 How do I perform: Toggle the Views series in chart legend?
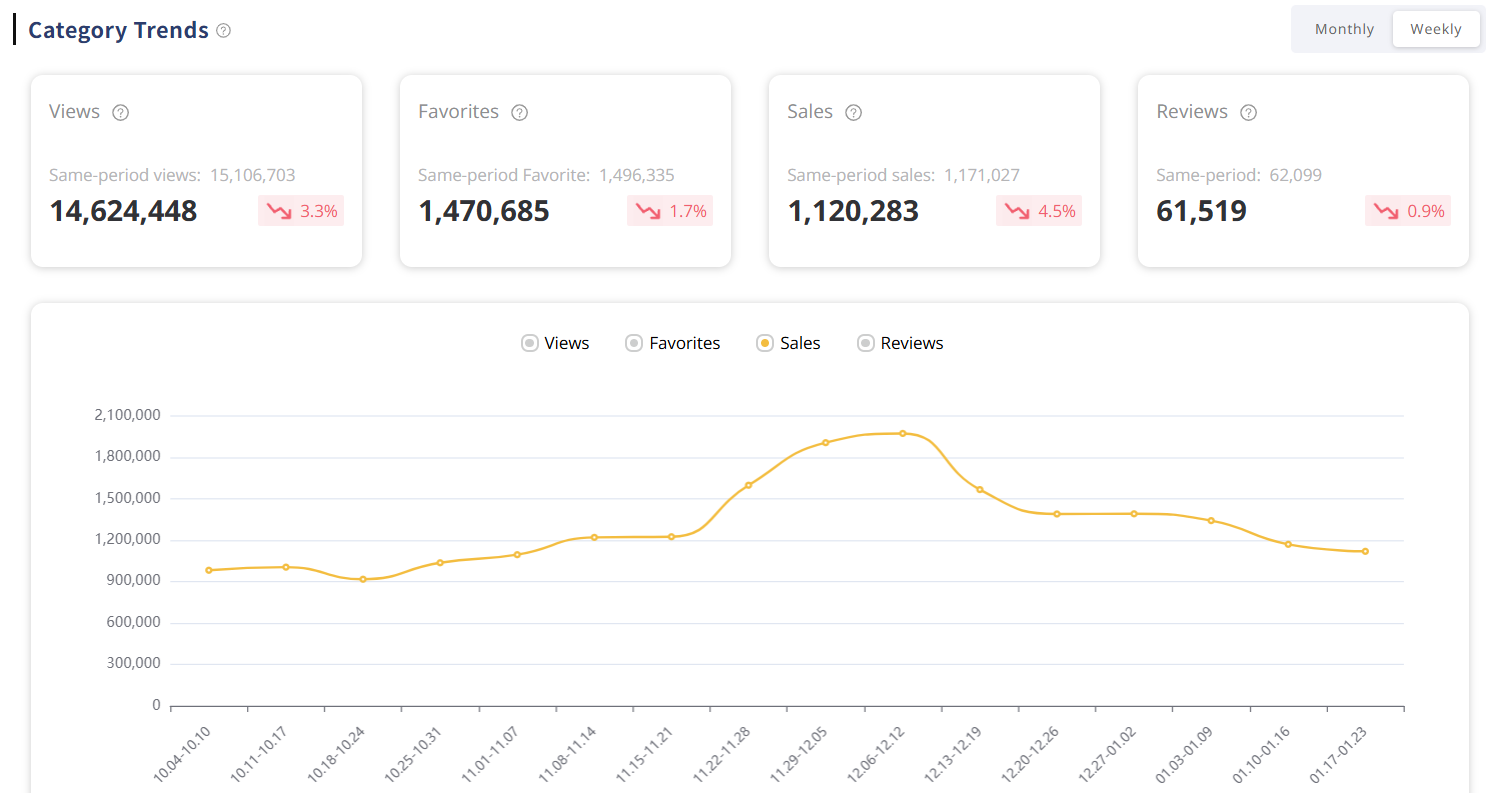556,343
